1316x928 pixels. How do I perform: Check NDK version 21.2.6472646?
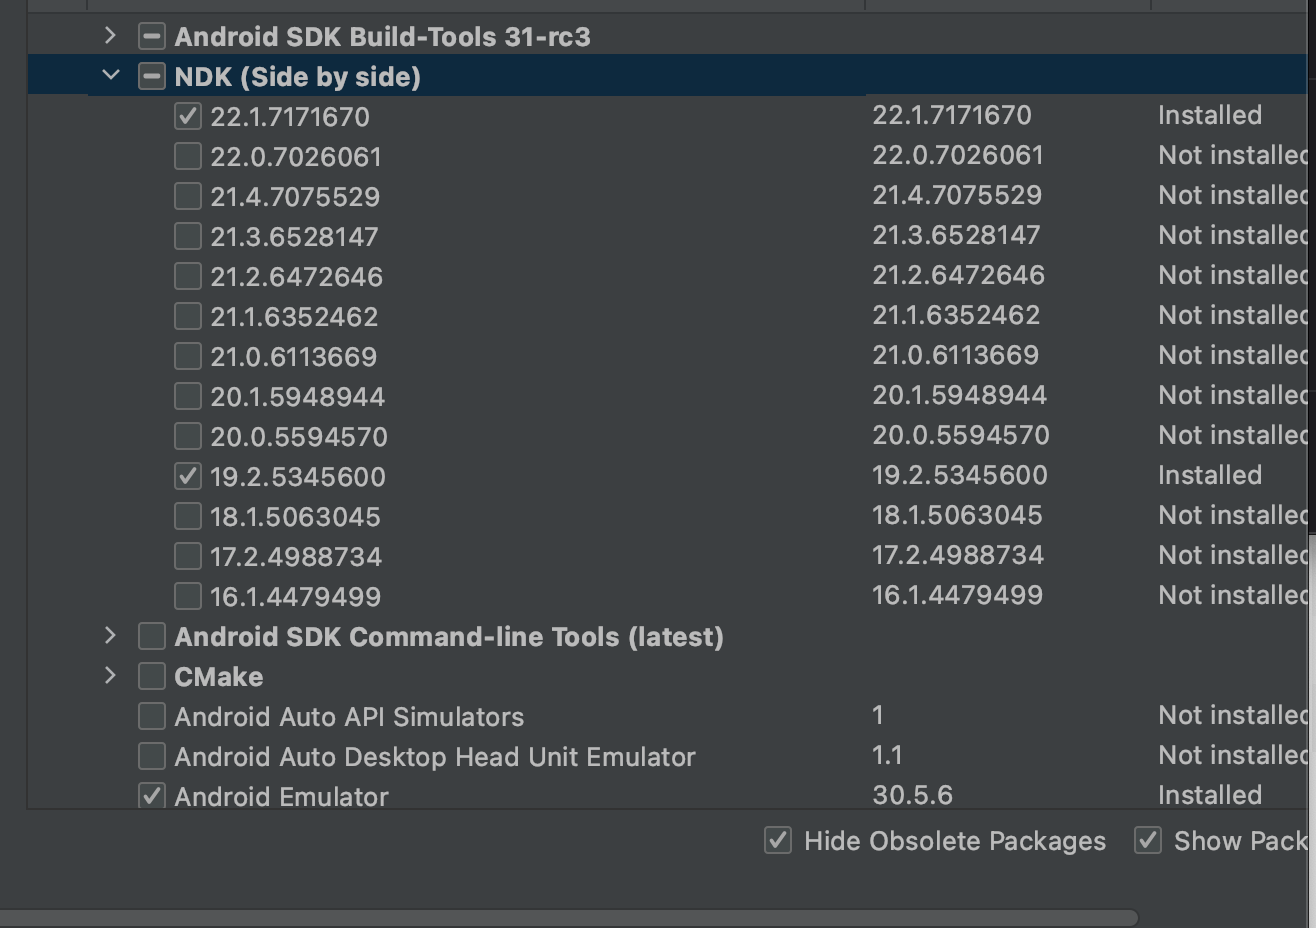tap(188, 277)
